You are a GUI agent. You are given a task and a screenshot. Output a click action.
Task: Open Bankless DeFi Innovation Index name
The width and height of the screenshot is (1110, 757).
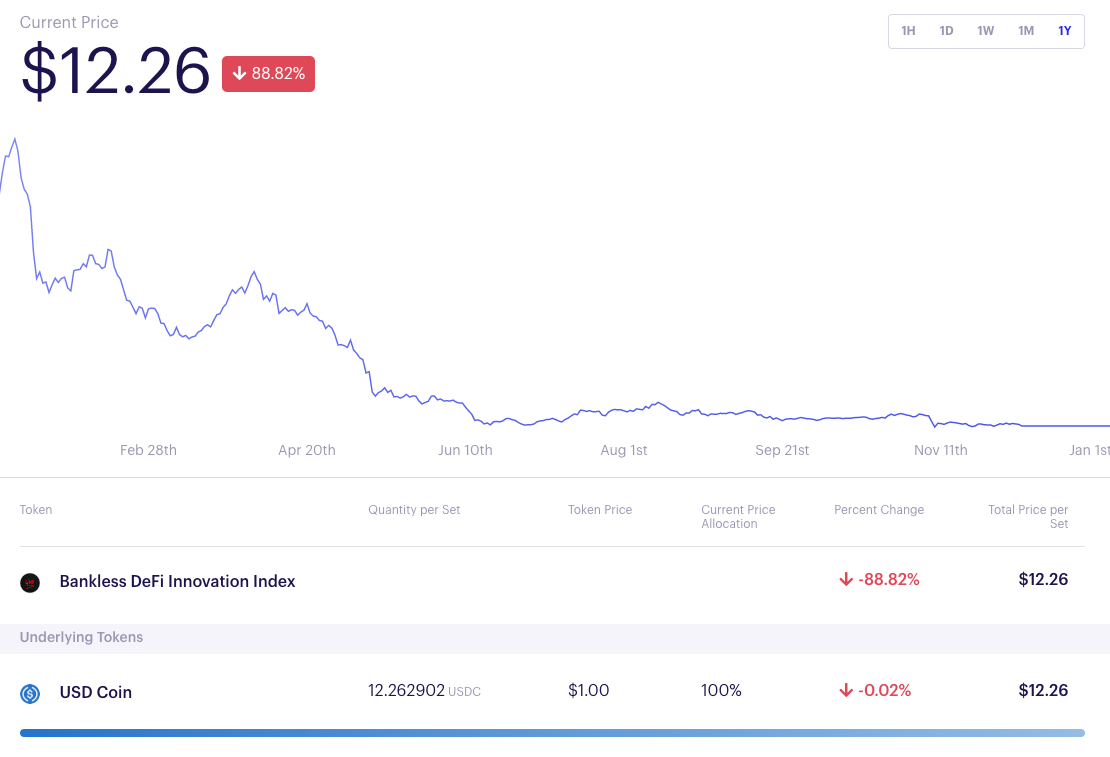[177, 581]
